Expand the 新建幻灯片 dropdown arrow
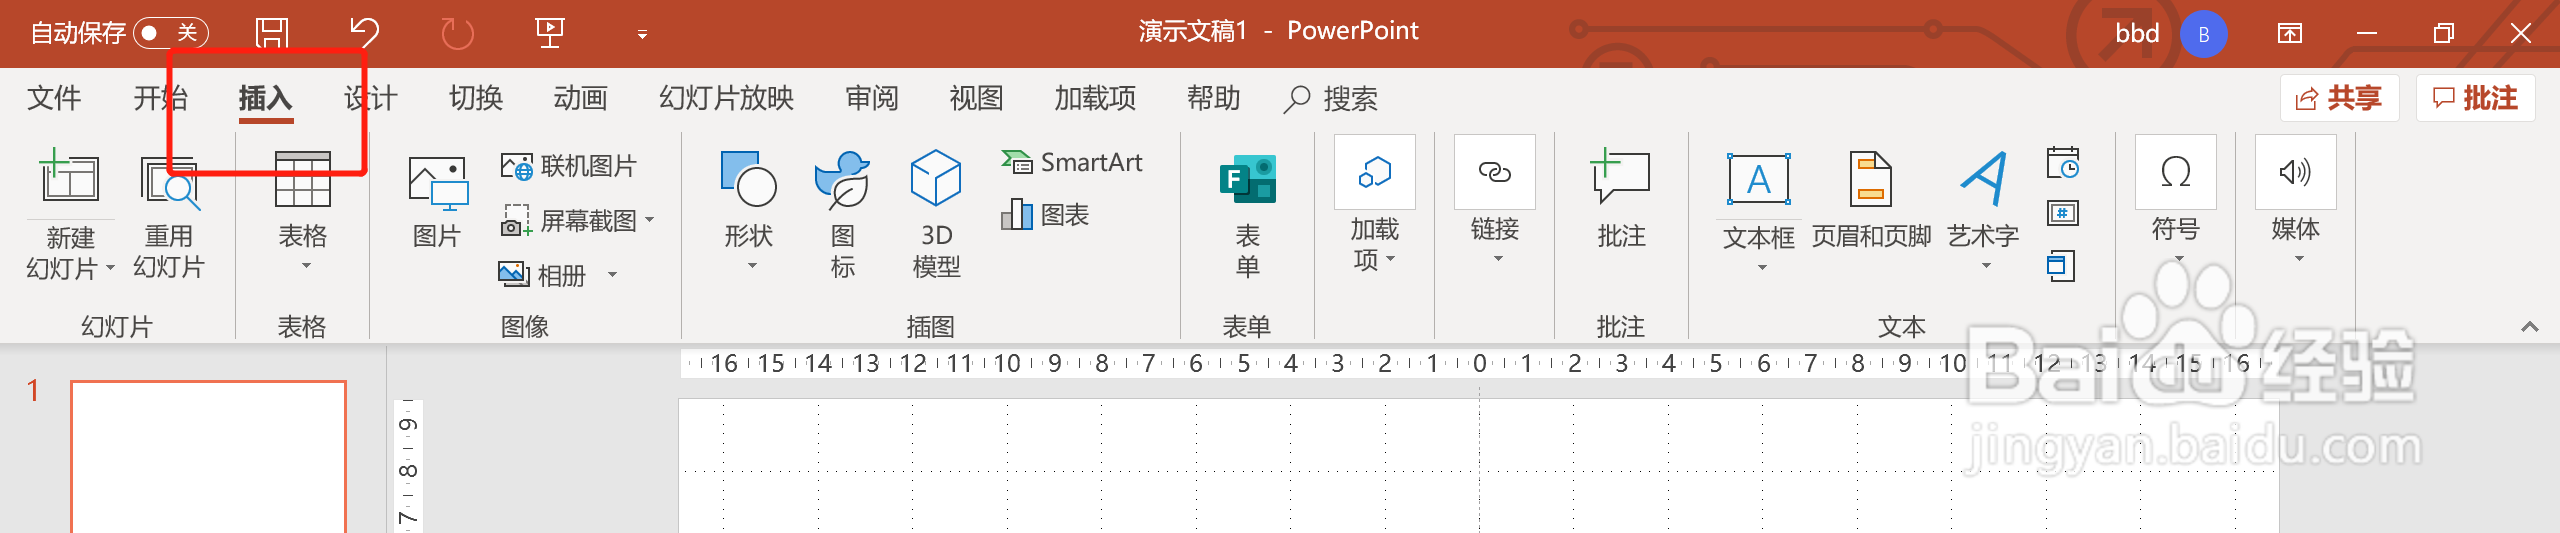The width and height of the screenshot is (2560, 533). (x=110, y=268)
